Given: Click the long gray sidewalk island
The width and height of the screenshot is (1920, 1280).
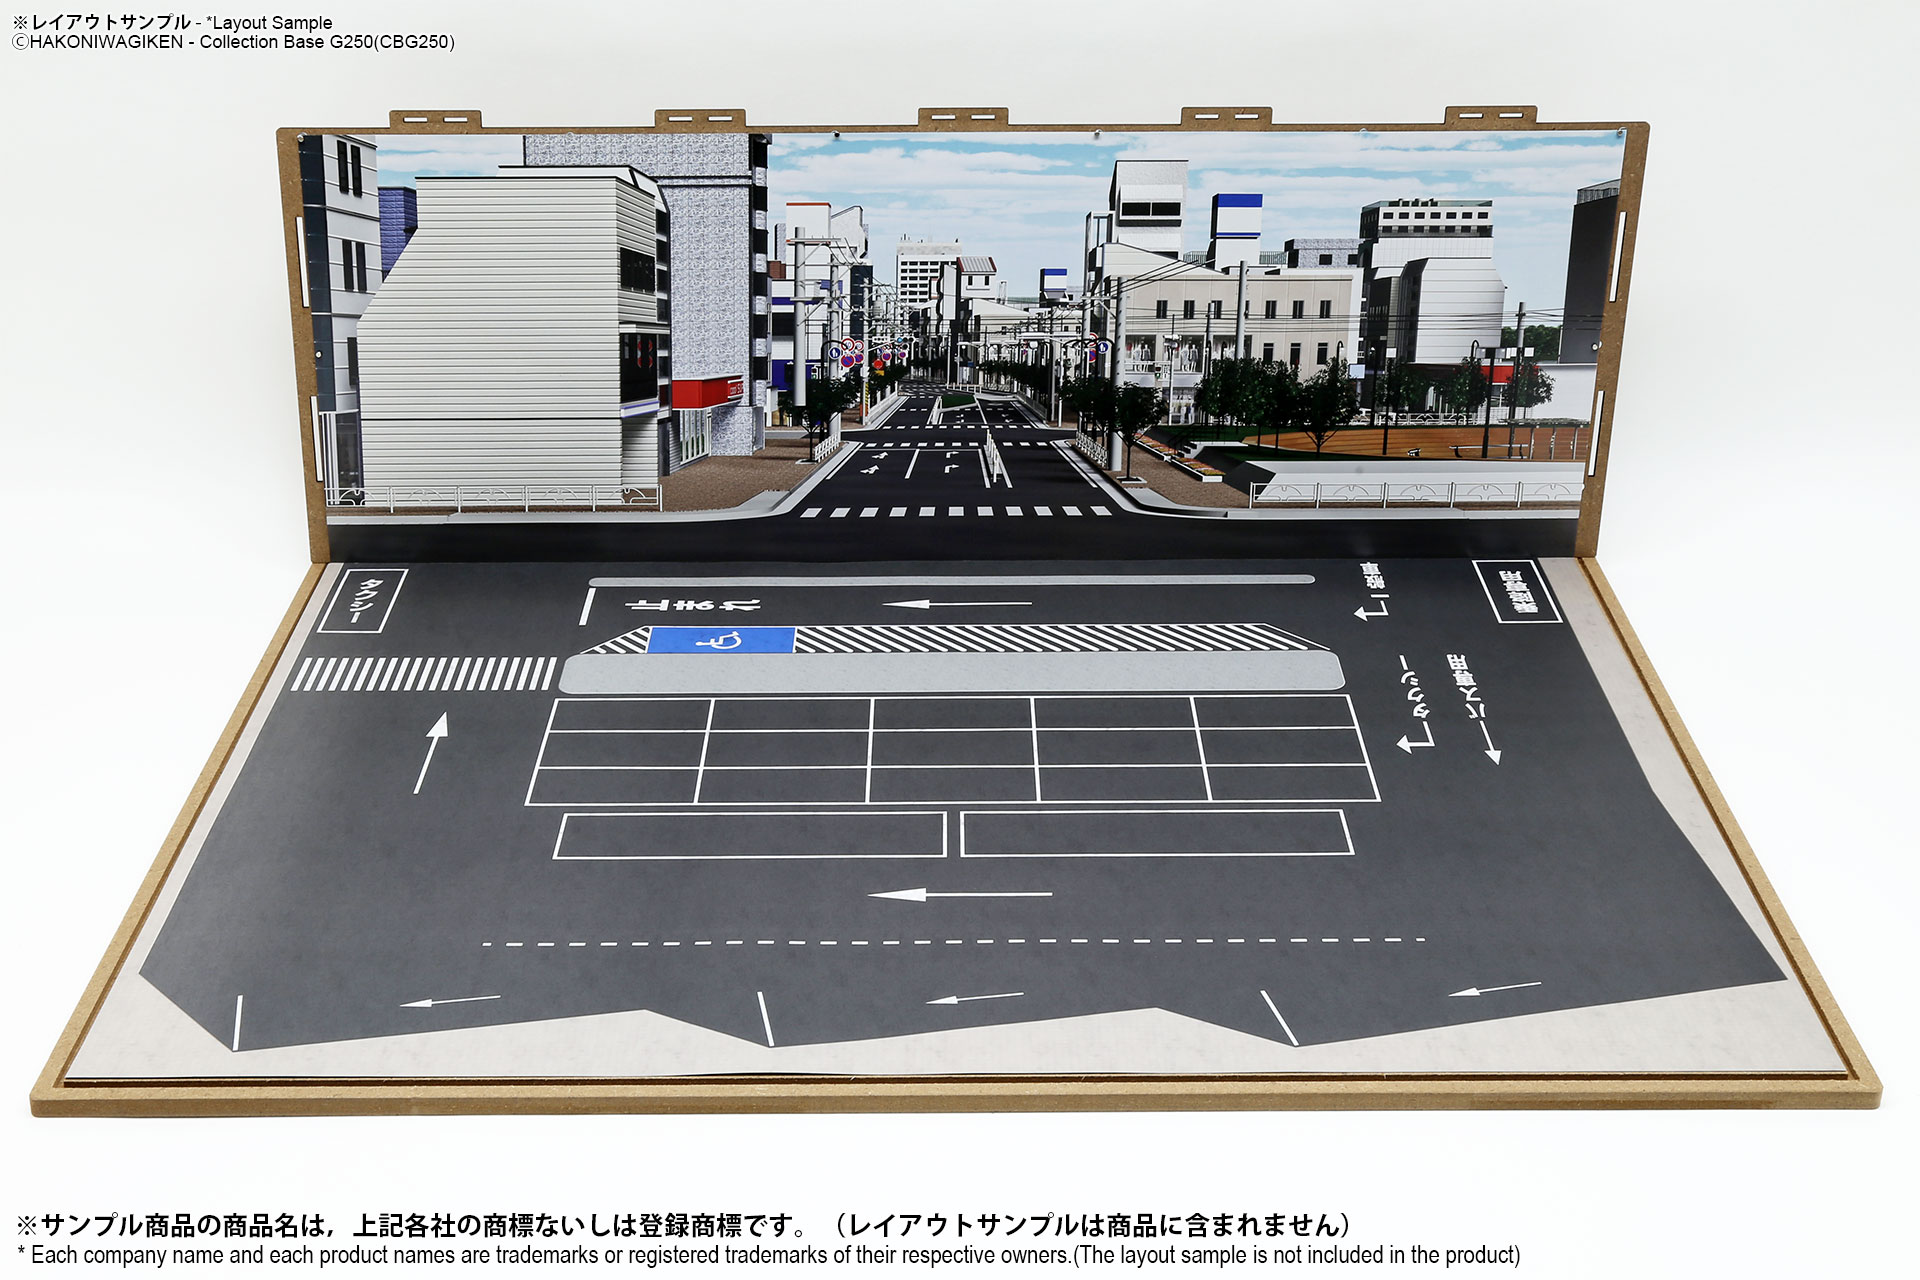Looking at the screenshot, I should pos(950,672).
